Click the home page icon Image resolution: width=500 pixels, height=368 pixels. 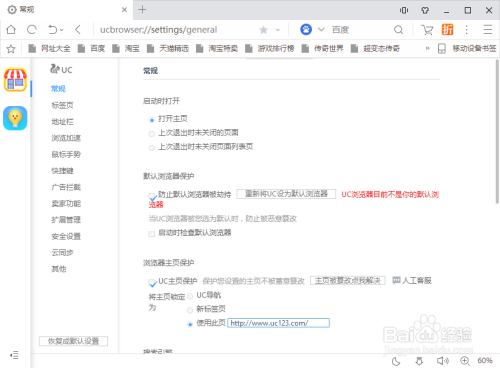11,30
